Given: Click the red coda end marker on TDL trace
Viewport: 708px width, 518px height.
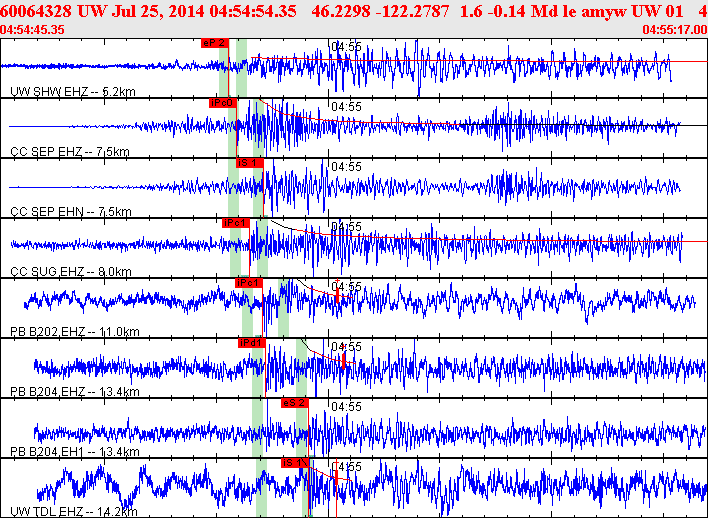Looking at the screenshot, I should tap(336, 477).
